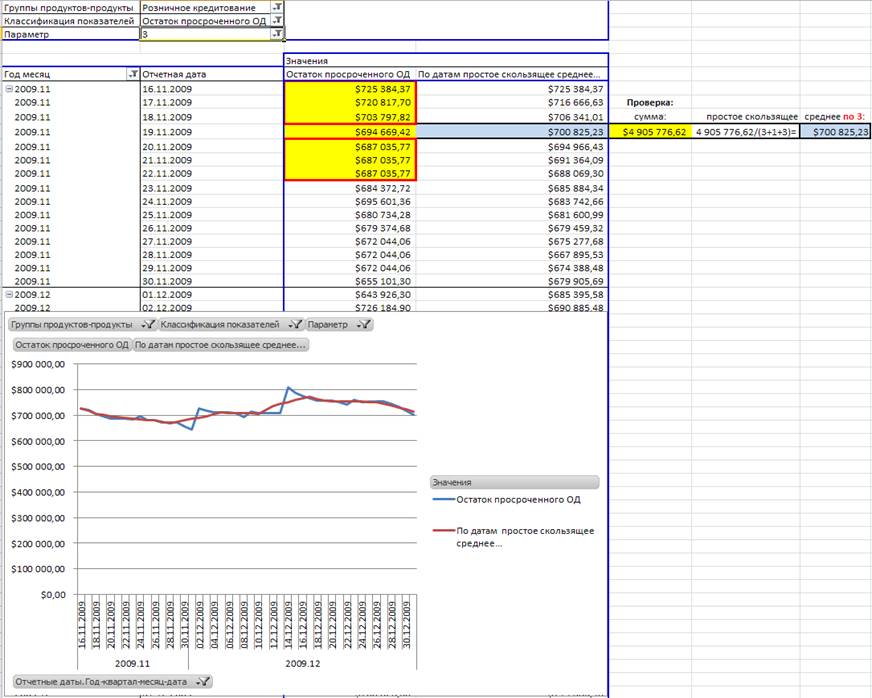872x698 pixels.
Task: Open the Год месяц column filter
Action: [x=133, y=74]
